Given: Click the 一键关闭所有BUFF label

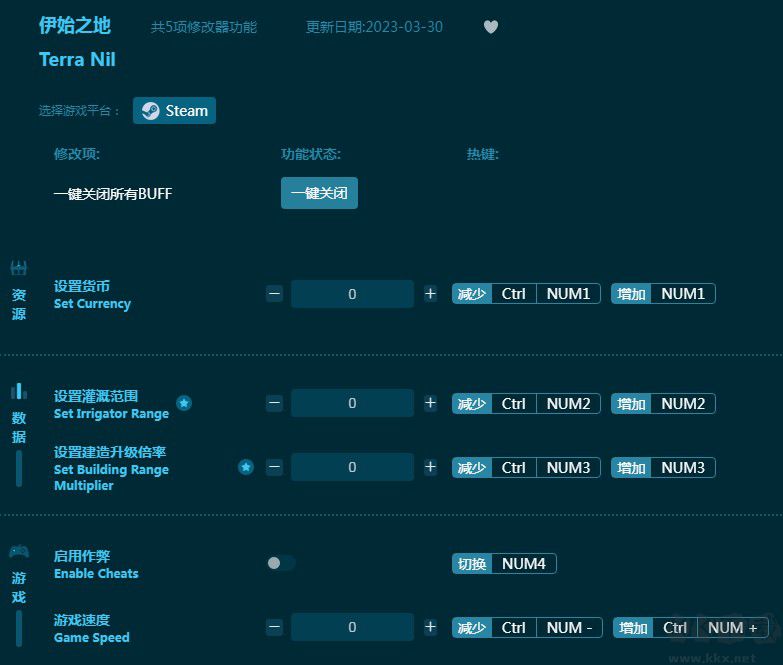Looking at the screenshot, I should [x=113, y=194].
